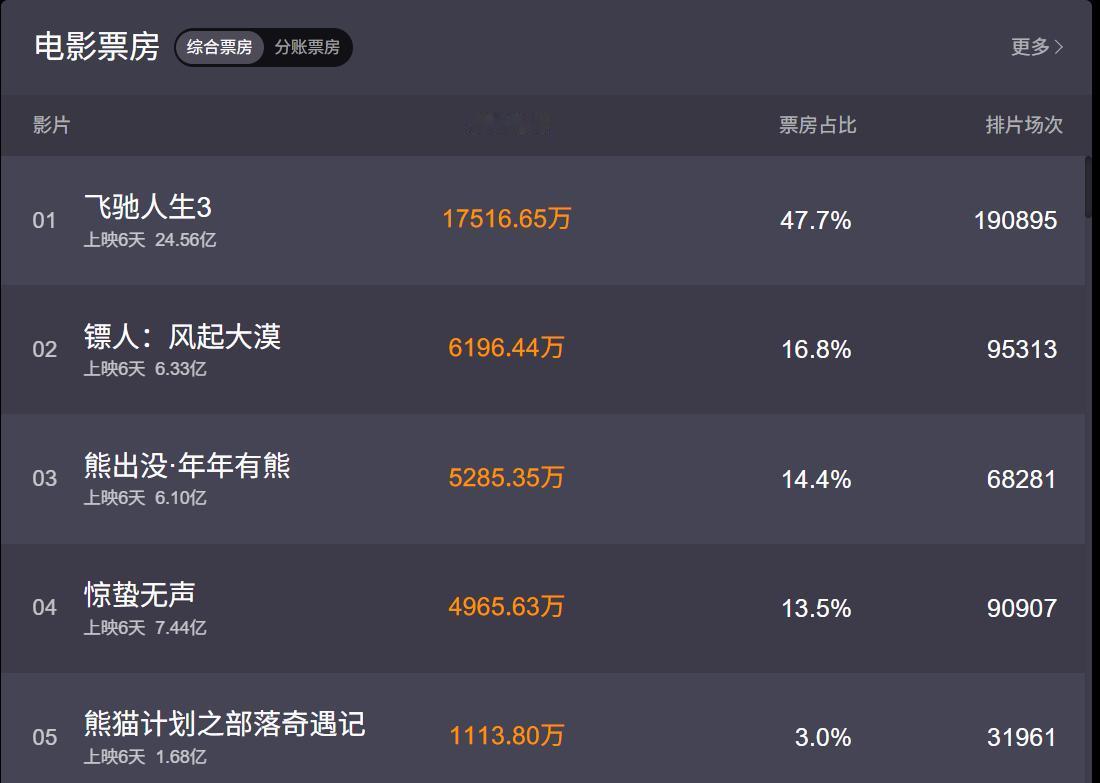This screenshot has height=783, width=1100.
Task: Click the 6196.44万 revenue number
Action: (x=505, y=349)
